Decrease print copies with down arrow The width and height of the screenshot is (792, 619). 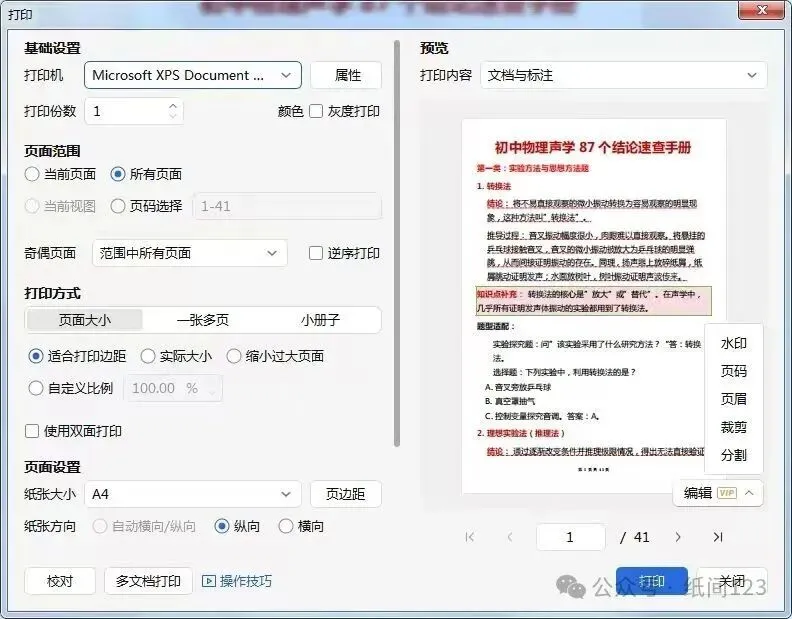[173, 116]
